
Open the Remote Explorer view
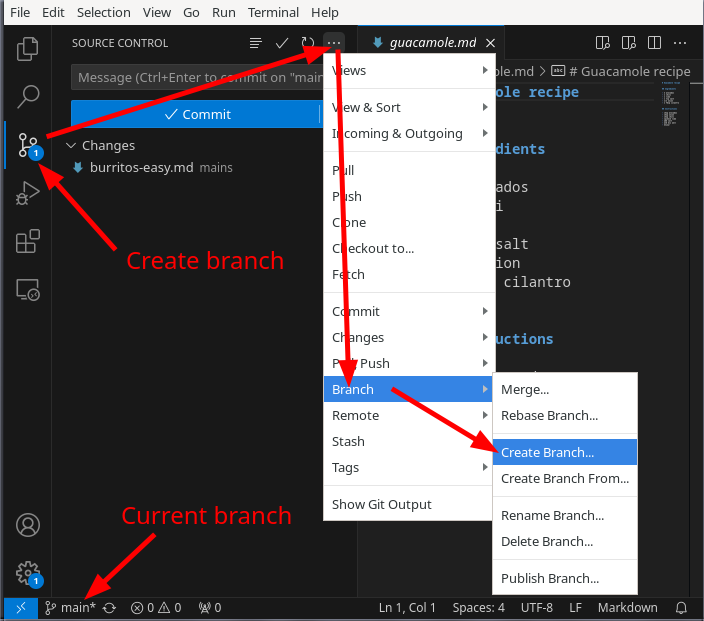click(27, 290)
